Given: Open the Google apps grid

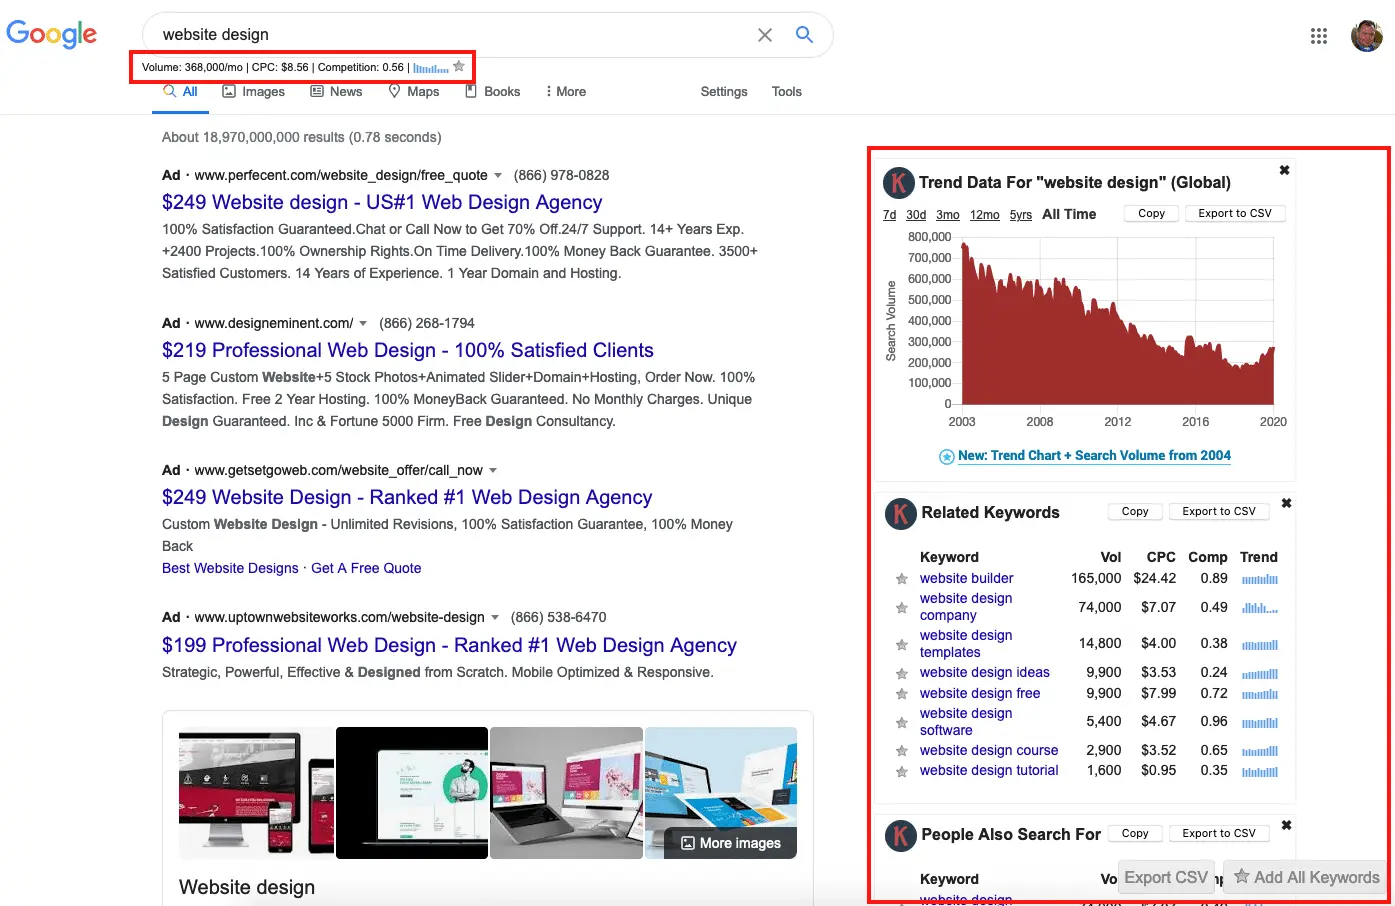Looking at the screenshot, I should click(1319, 36).
